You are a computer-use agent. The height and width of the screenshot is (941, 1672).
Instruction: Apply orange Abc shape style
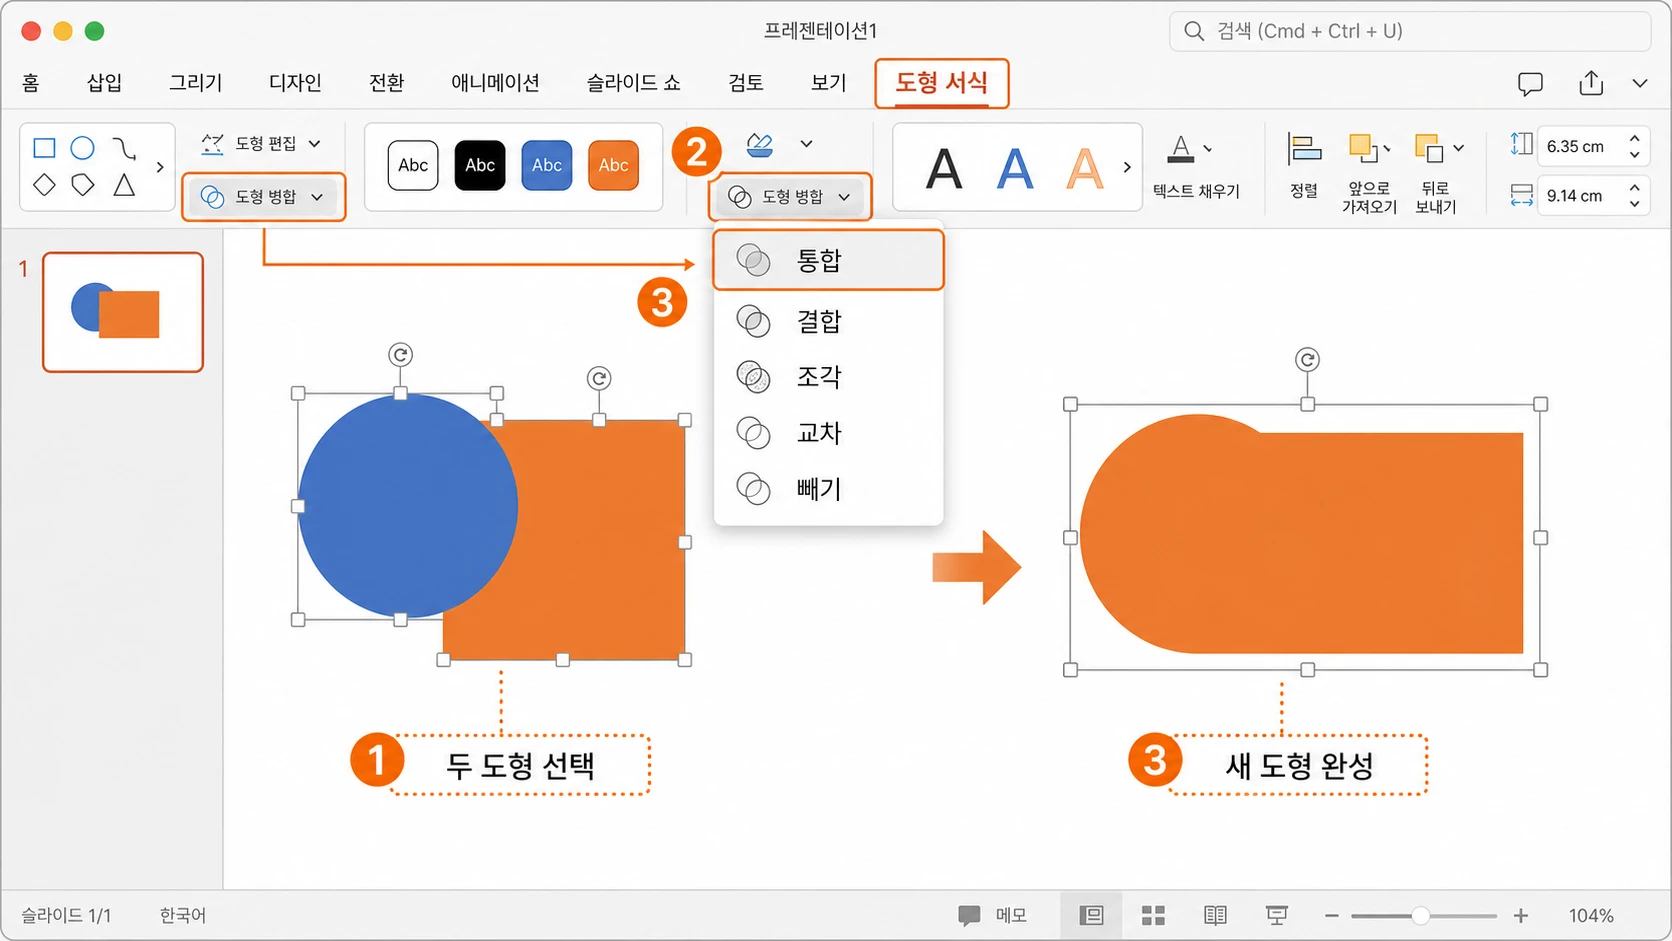tap(614, 165)
